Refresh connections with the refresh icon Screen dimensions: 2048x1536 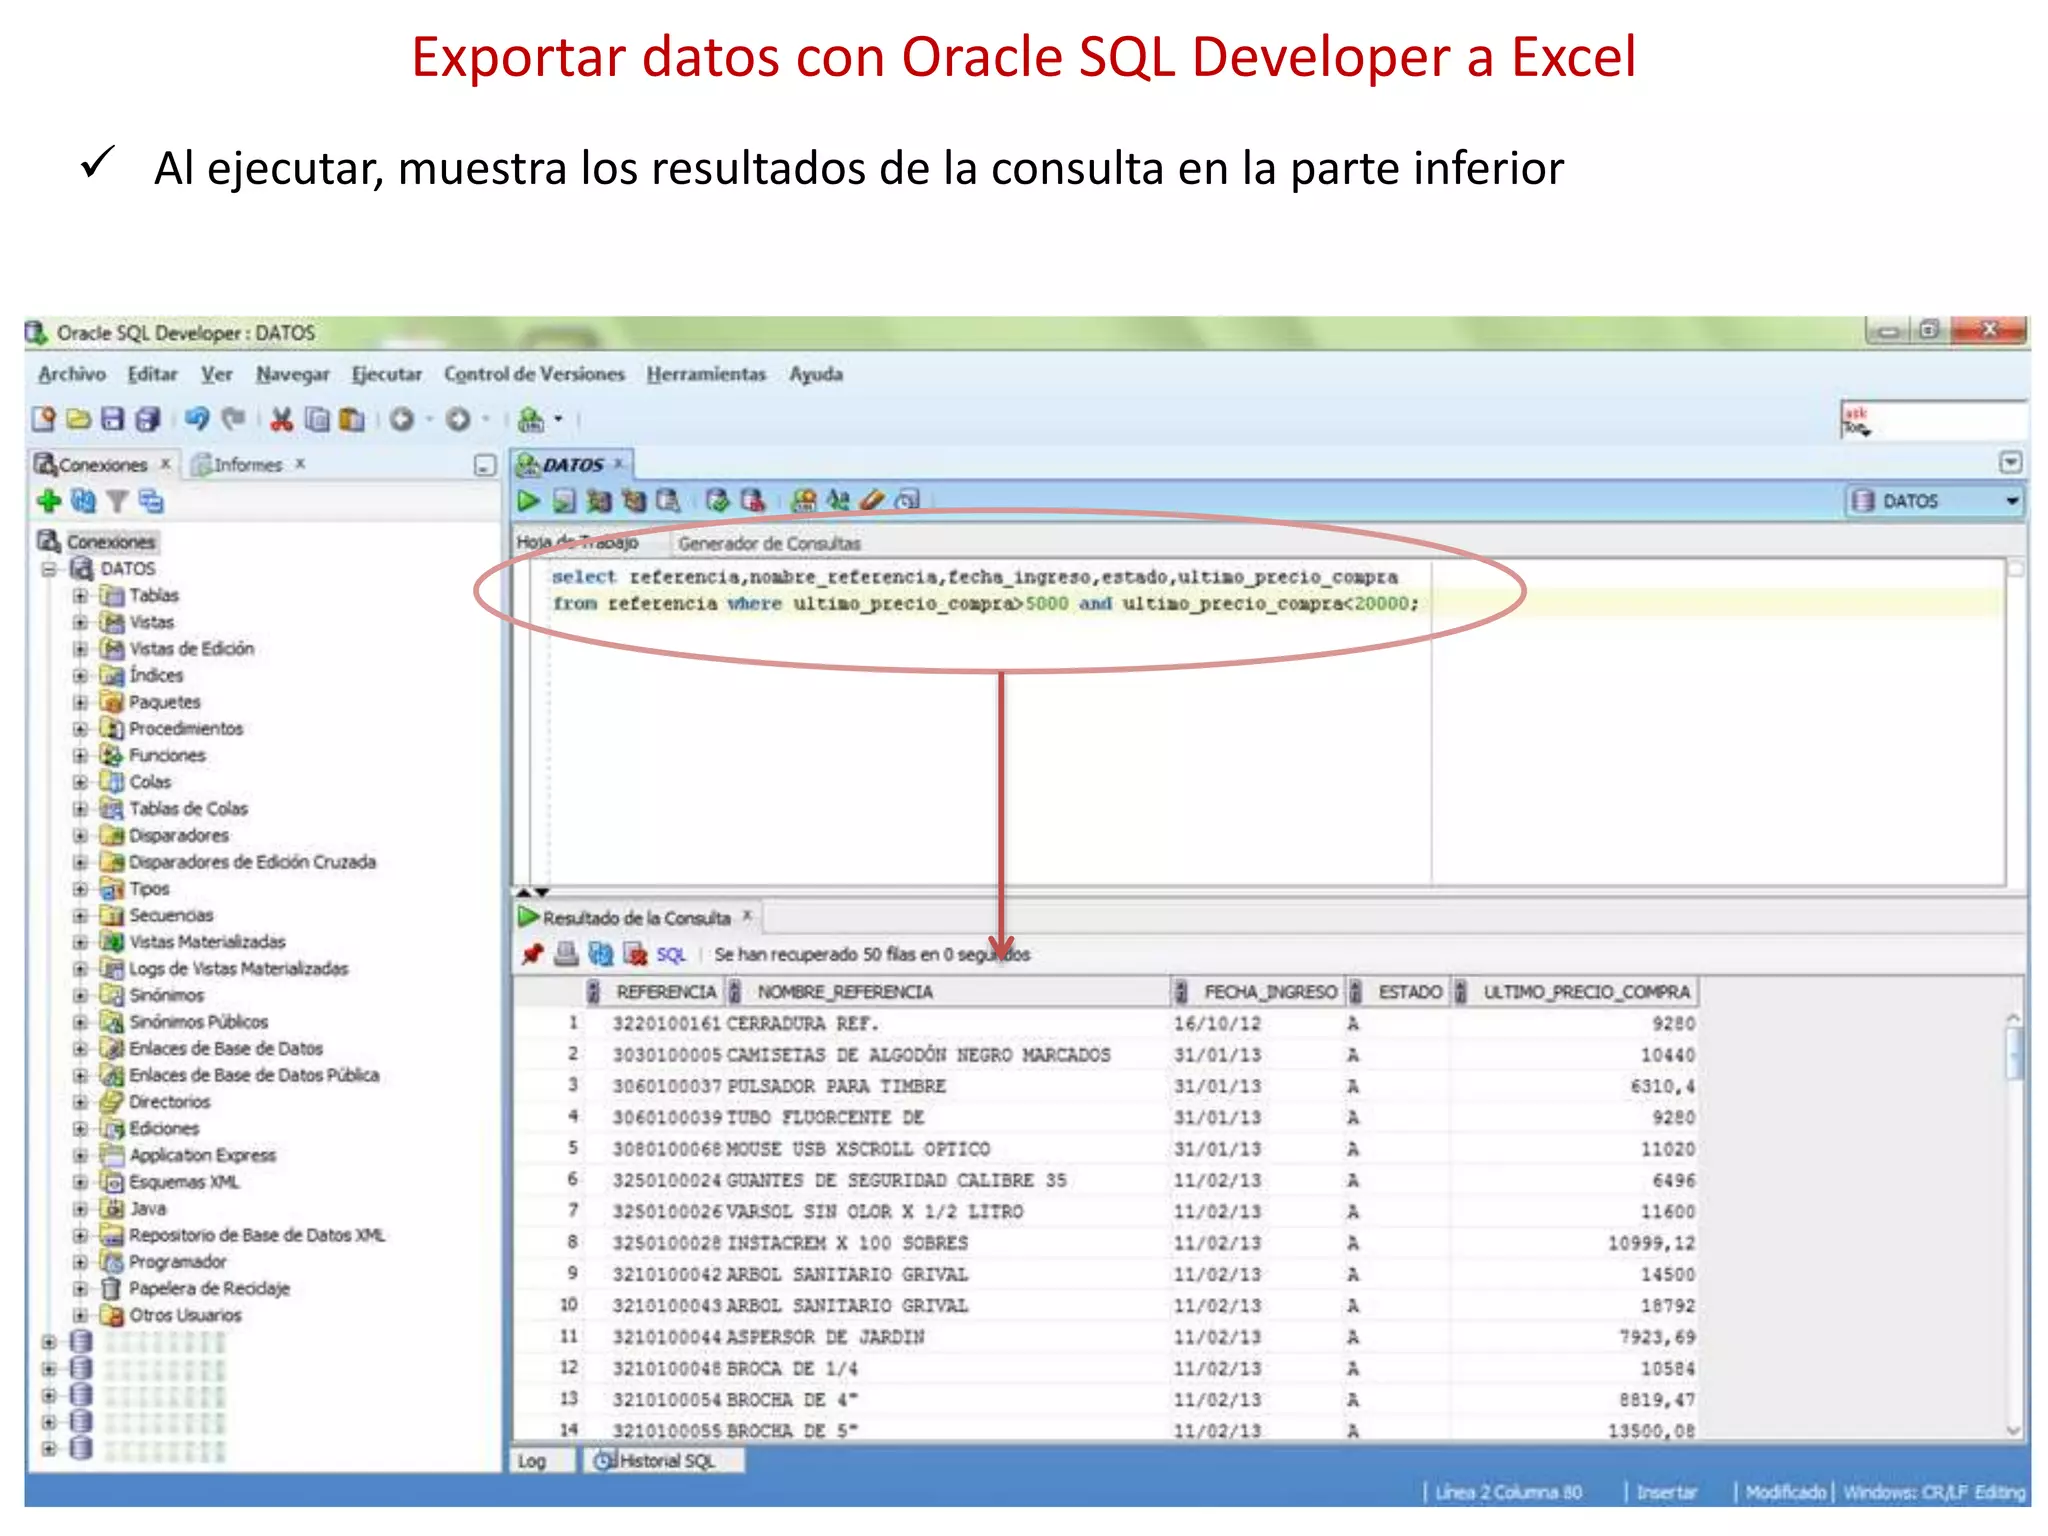(83, 501)
